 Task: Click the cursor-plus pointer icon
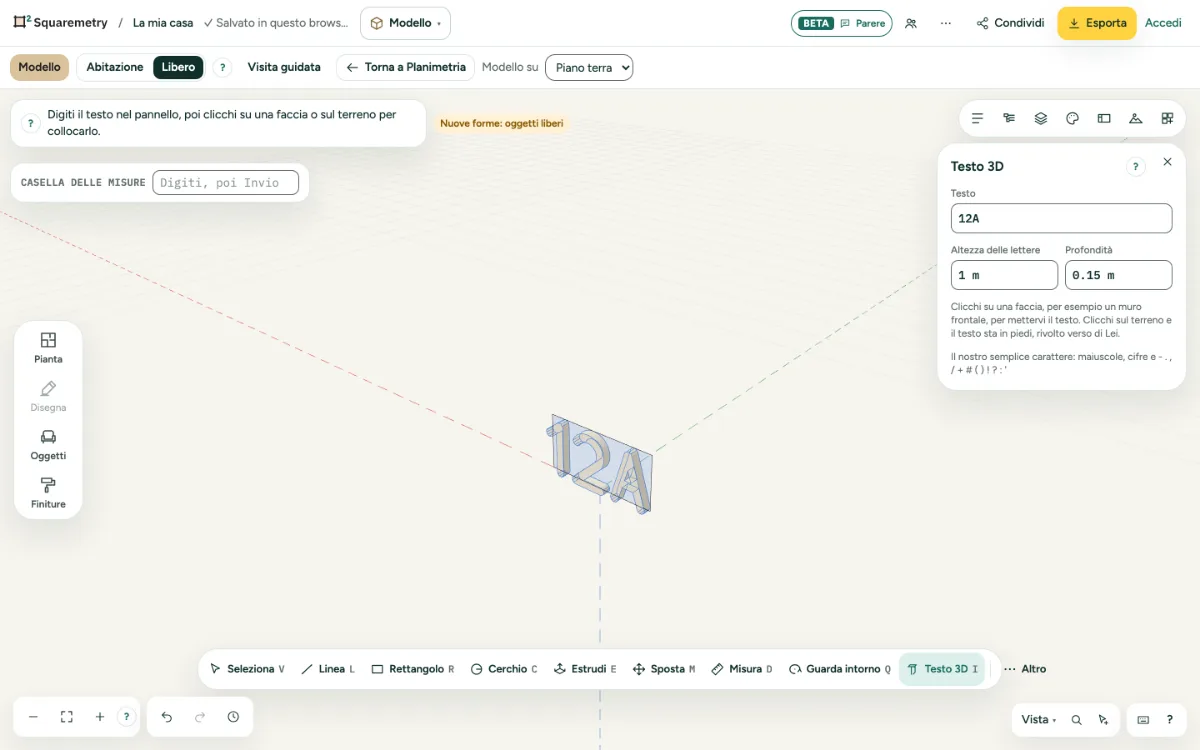point(1103,720)
